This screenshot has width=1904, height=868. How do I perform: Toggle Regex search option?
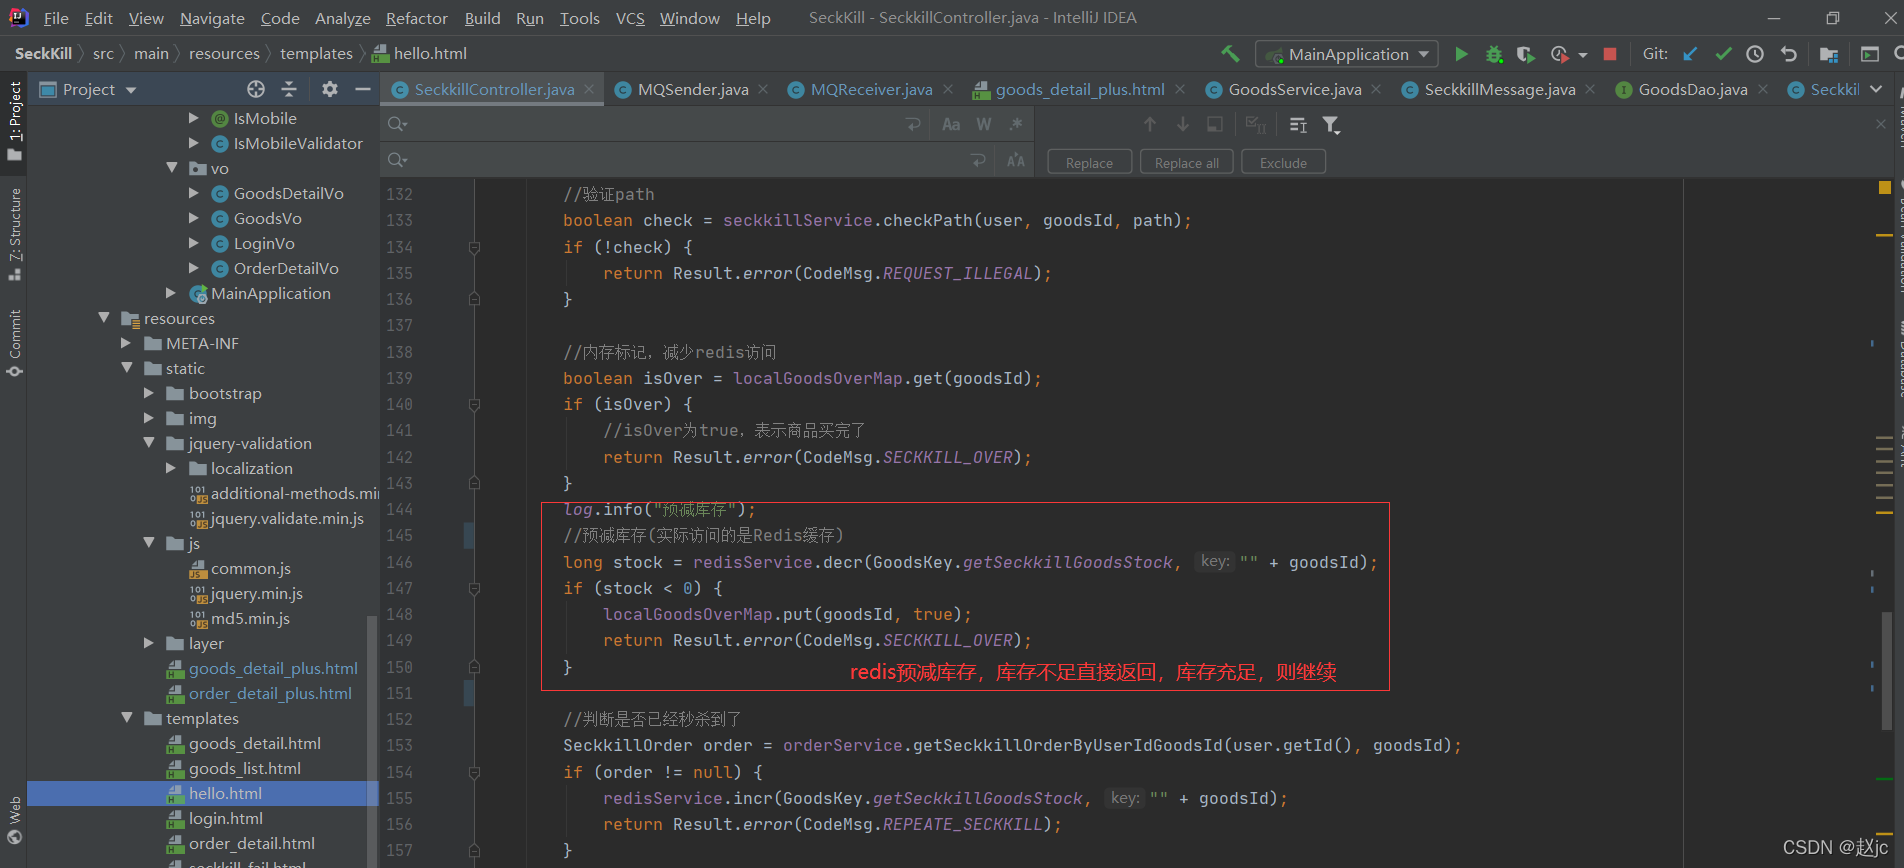tap(1016, 124)
